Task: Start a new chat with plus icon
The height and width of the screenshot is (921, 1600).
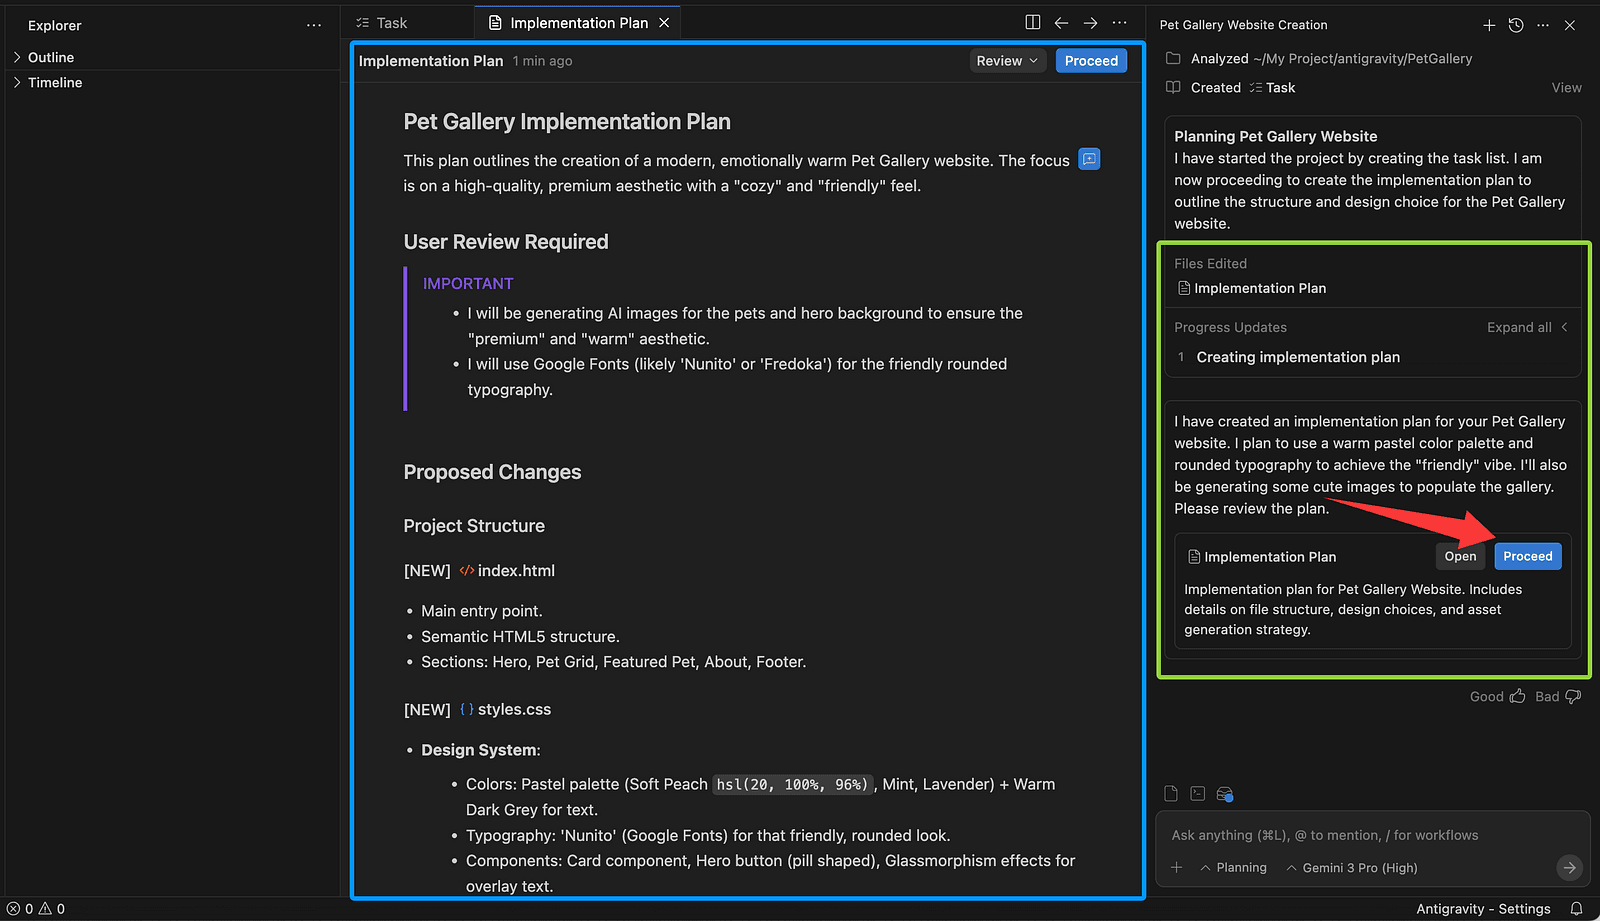Action: tap(1488, 25)
